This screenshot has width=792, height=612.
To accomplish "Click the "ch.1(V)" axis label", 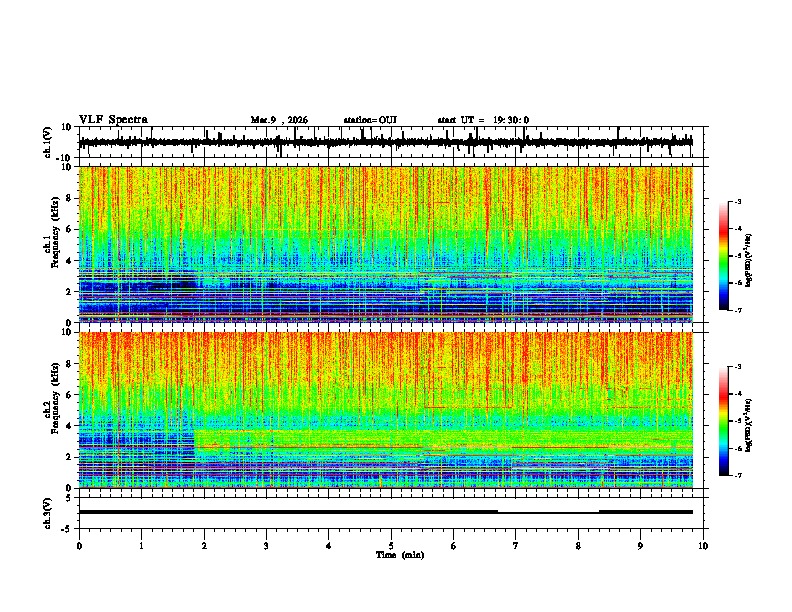I will pos(48,142).
